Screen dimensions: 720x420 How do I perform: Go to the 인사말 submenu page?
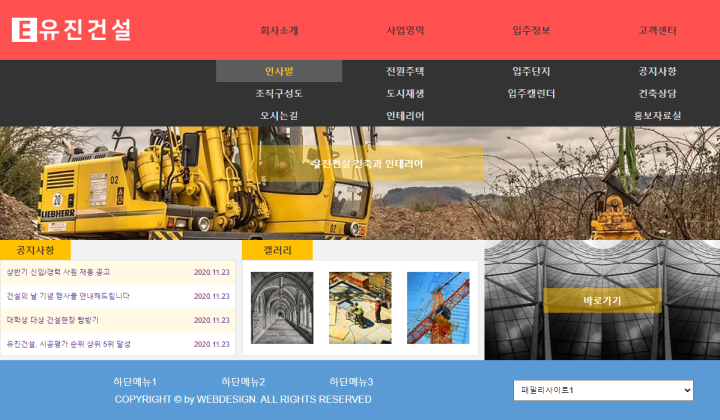[279, 71]
